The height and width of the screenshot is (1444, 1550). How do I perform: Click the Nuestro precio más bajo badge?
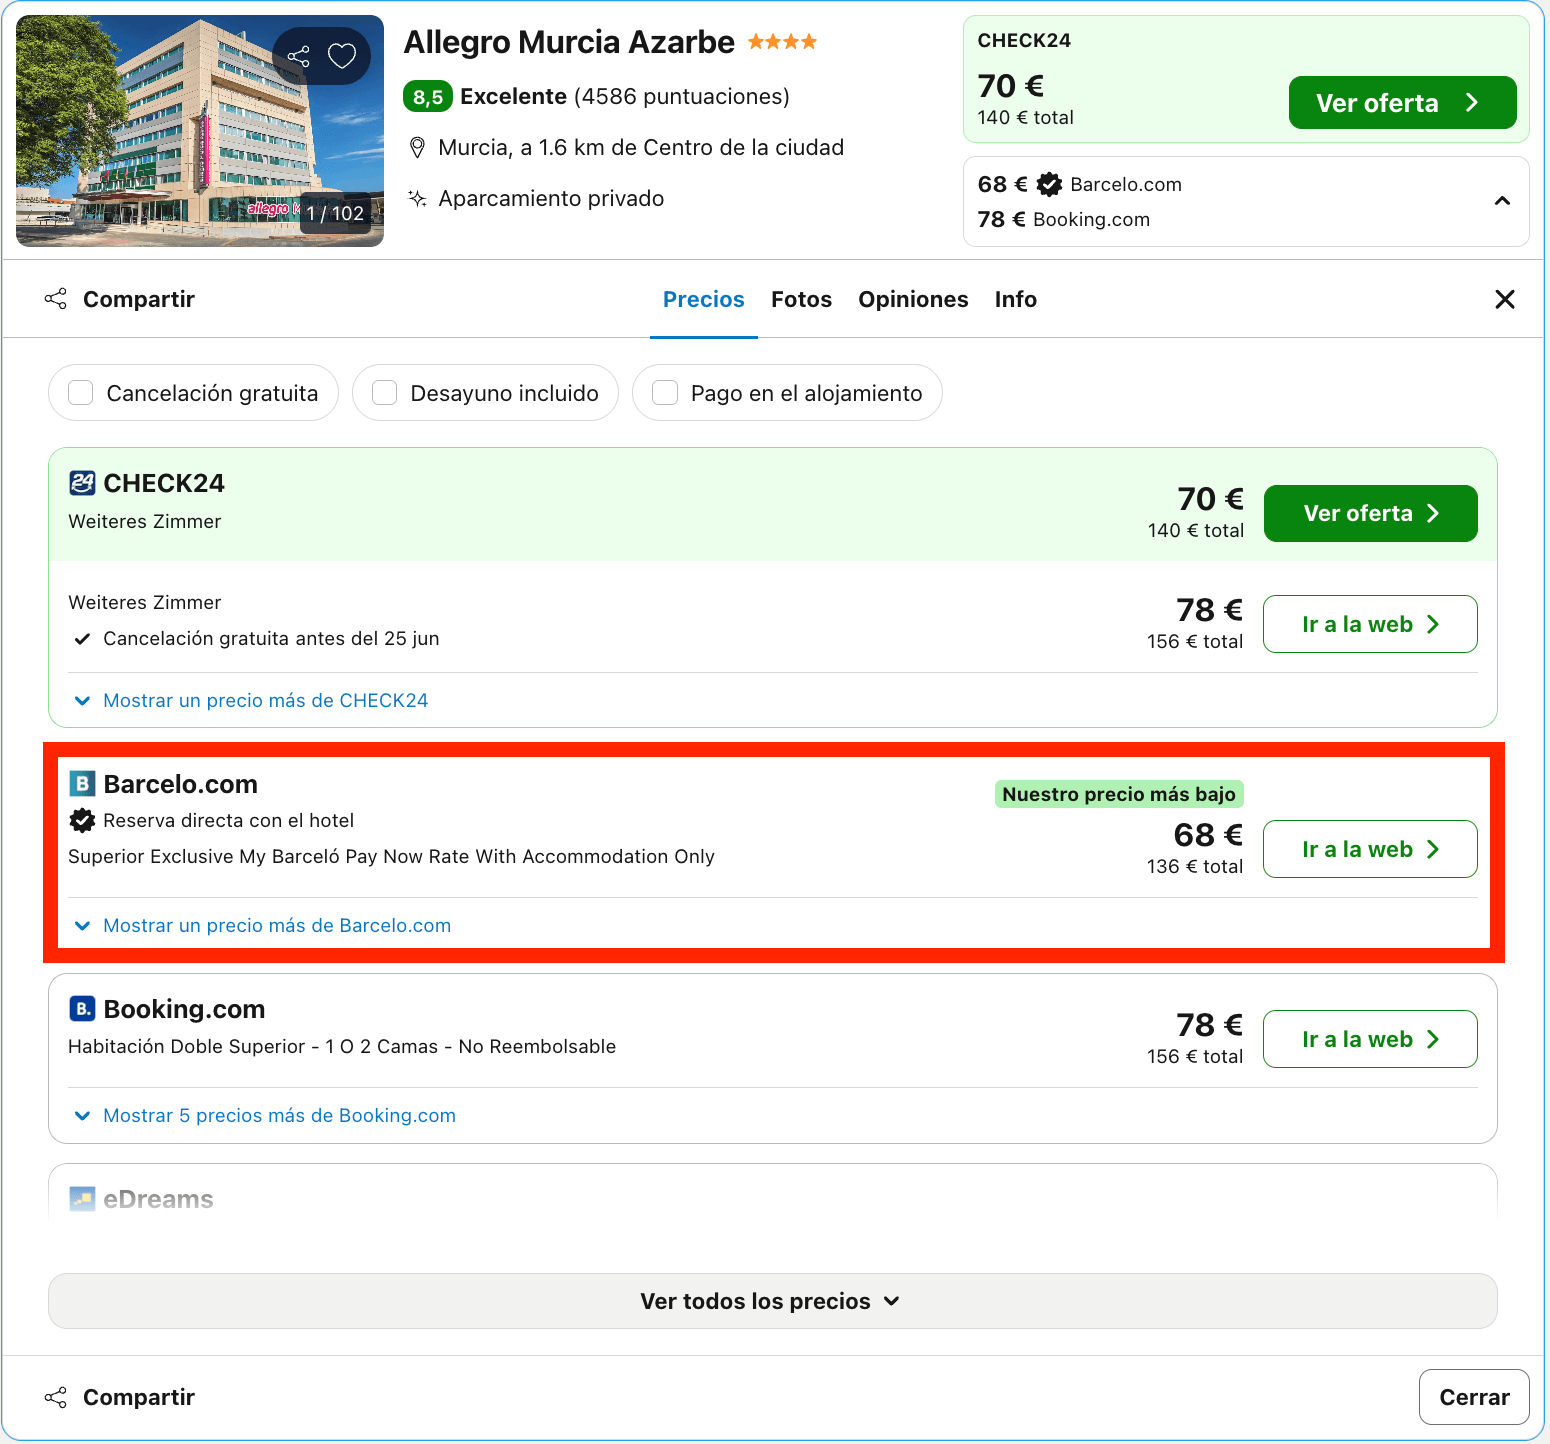(1119, 794)
